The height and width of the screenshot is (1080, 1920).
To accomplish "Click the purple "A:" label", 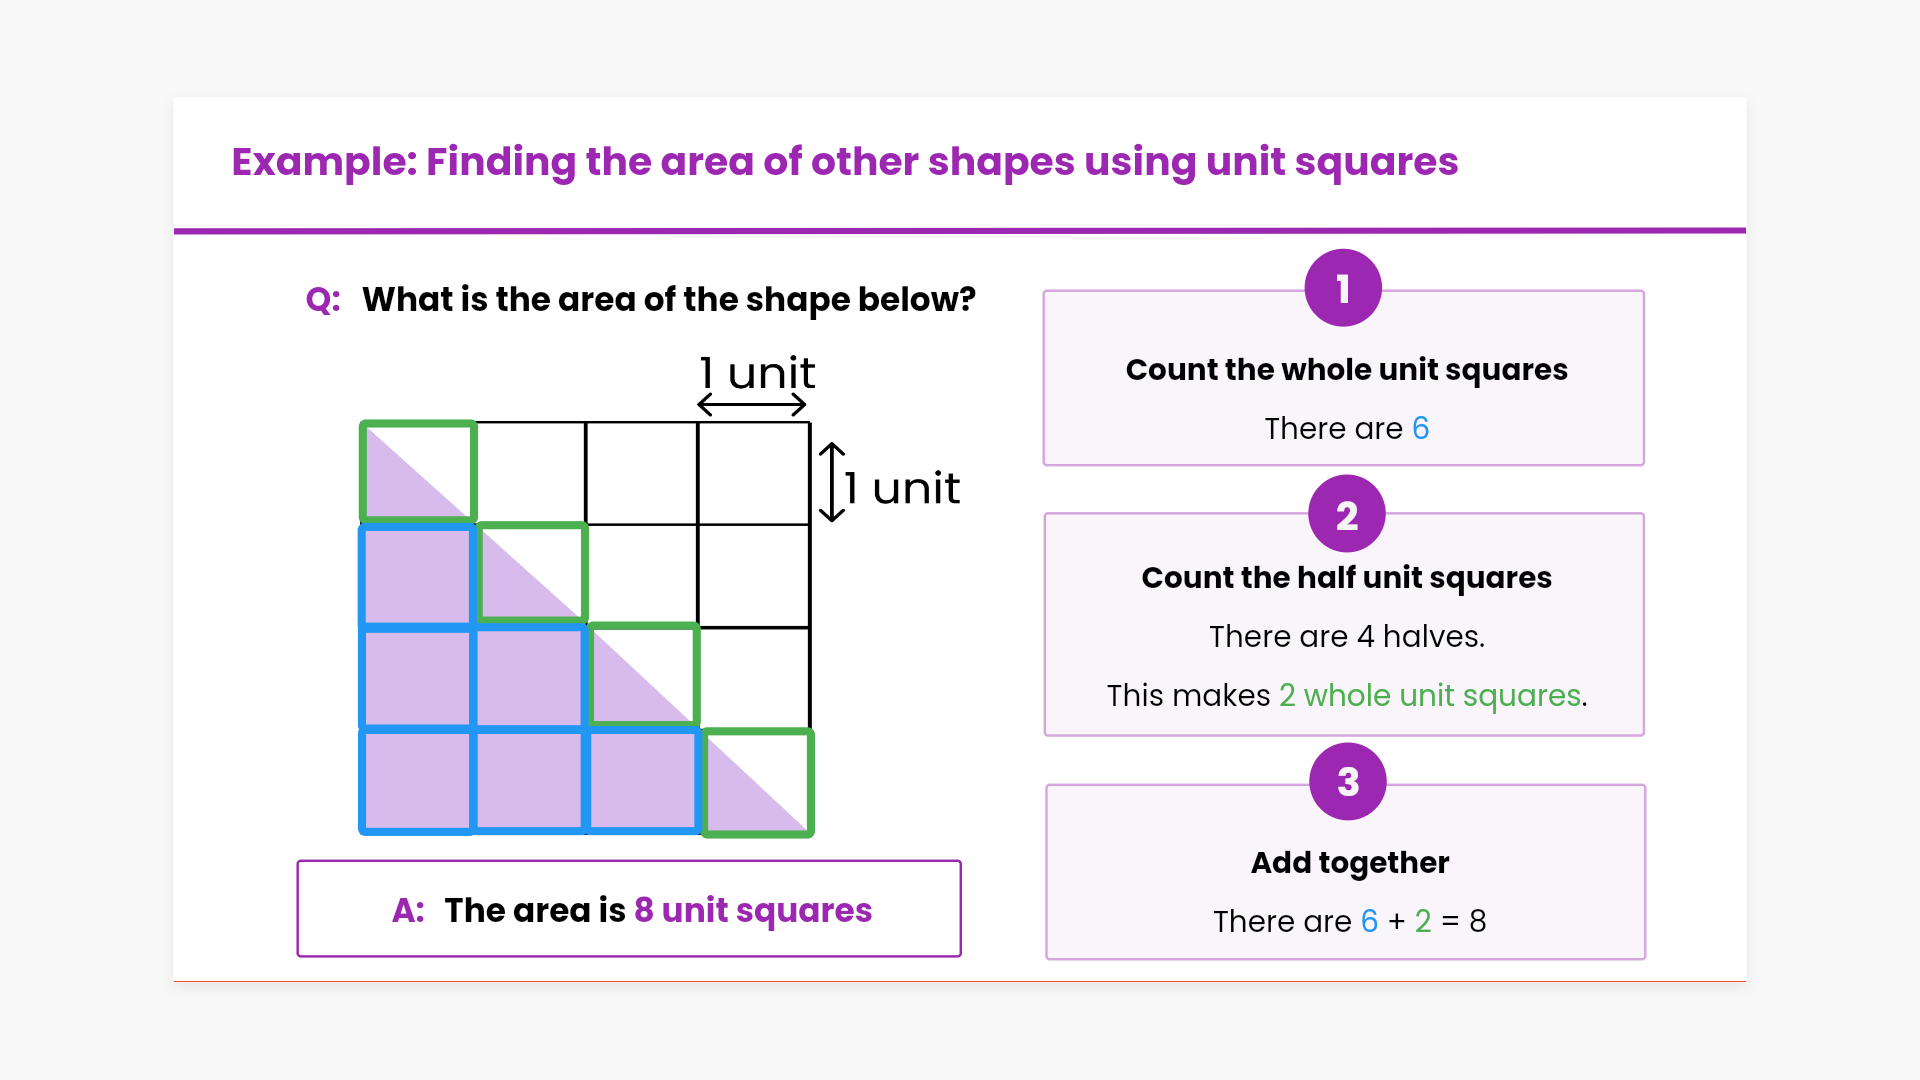I will click(x=408, y=910).
